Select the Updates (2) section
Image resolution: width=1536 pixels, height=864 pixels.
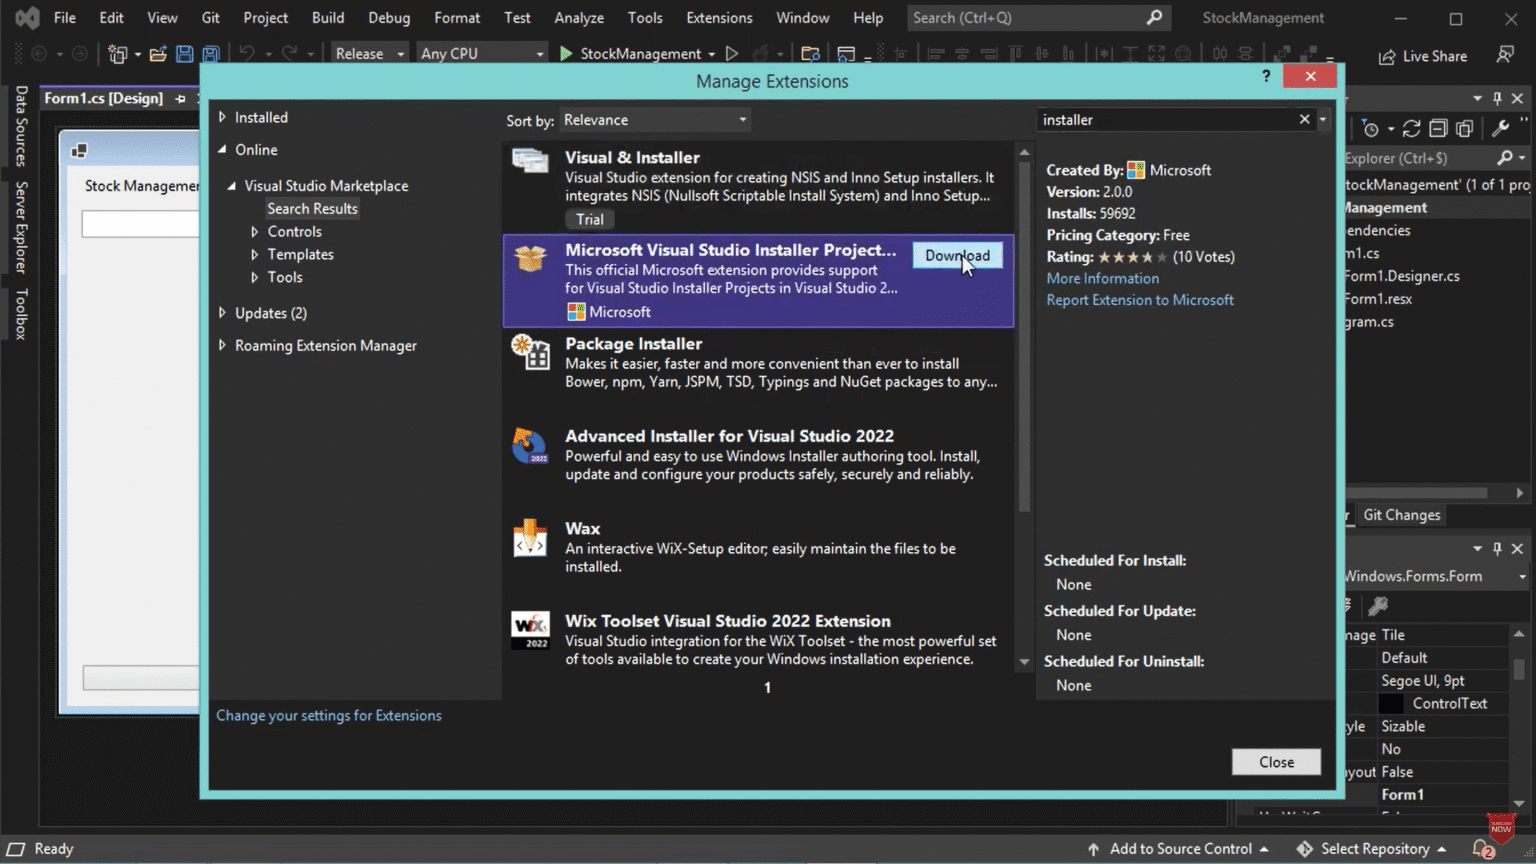coord(270,312)
